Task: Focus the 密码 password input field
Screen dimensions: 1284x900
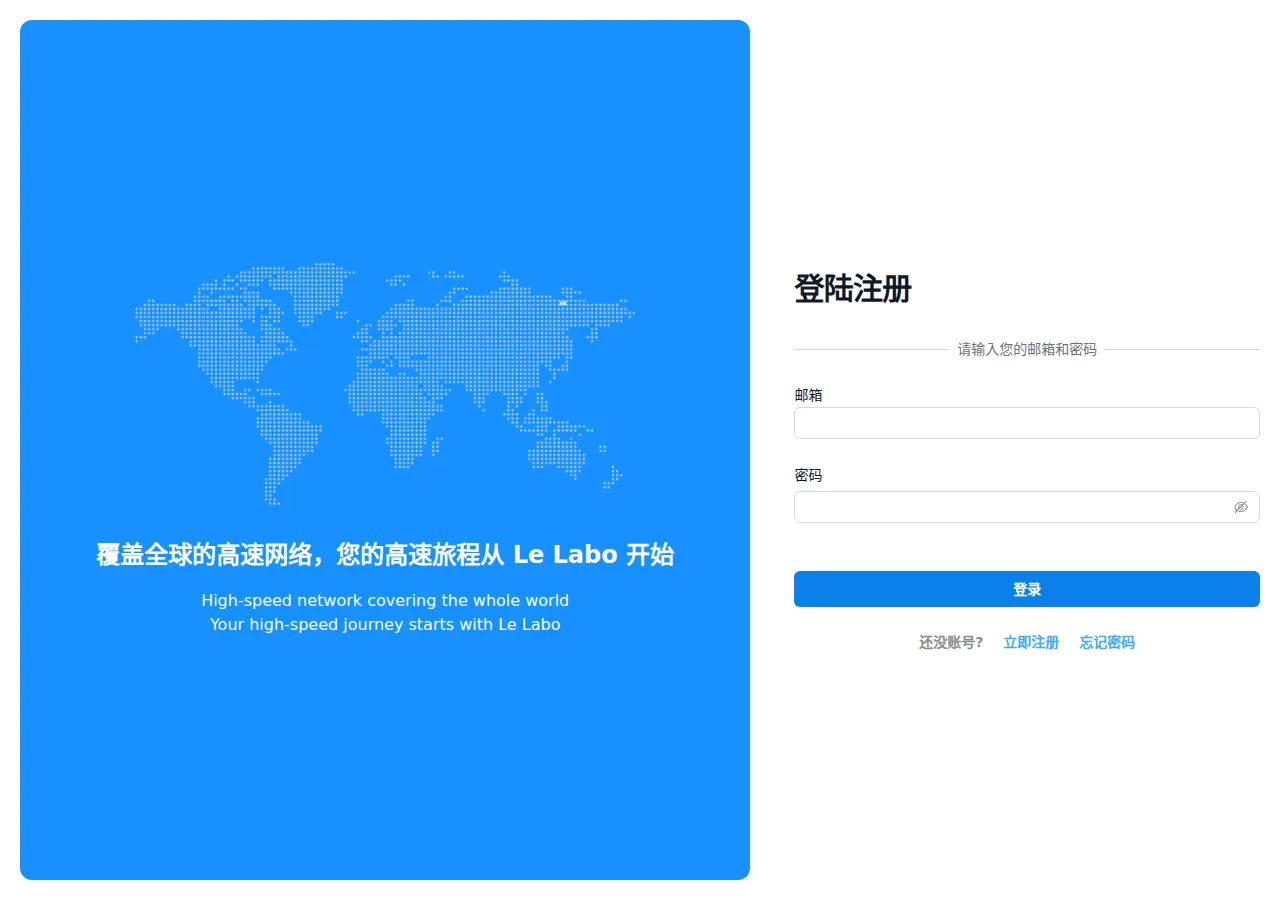Action: click(1026, 507)
